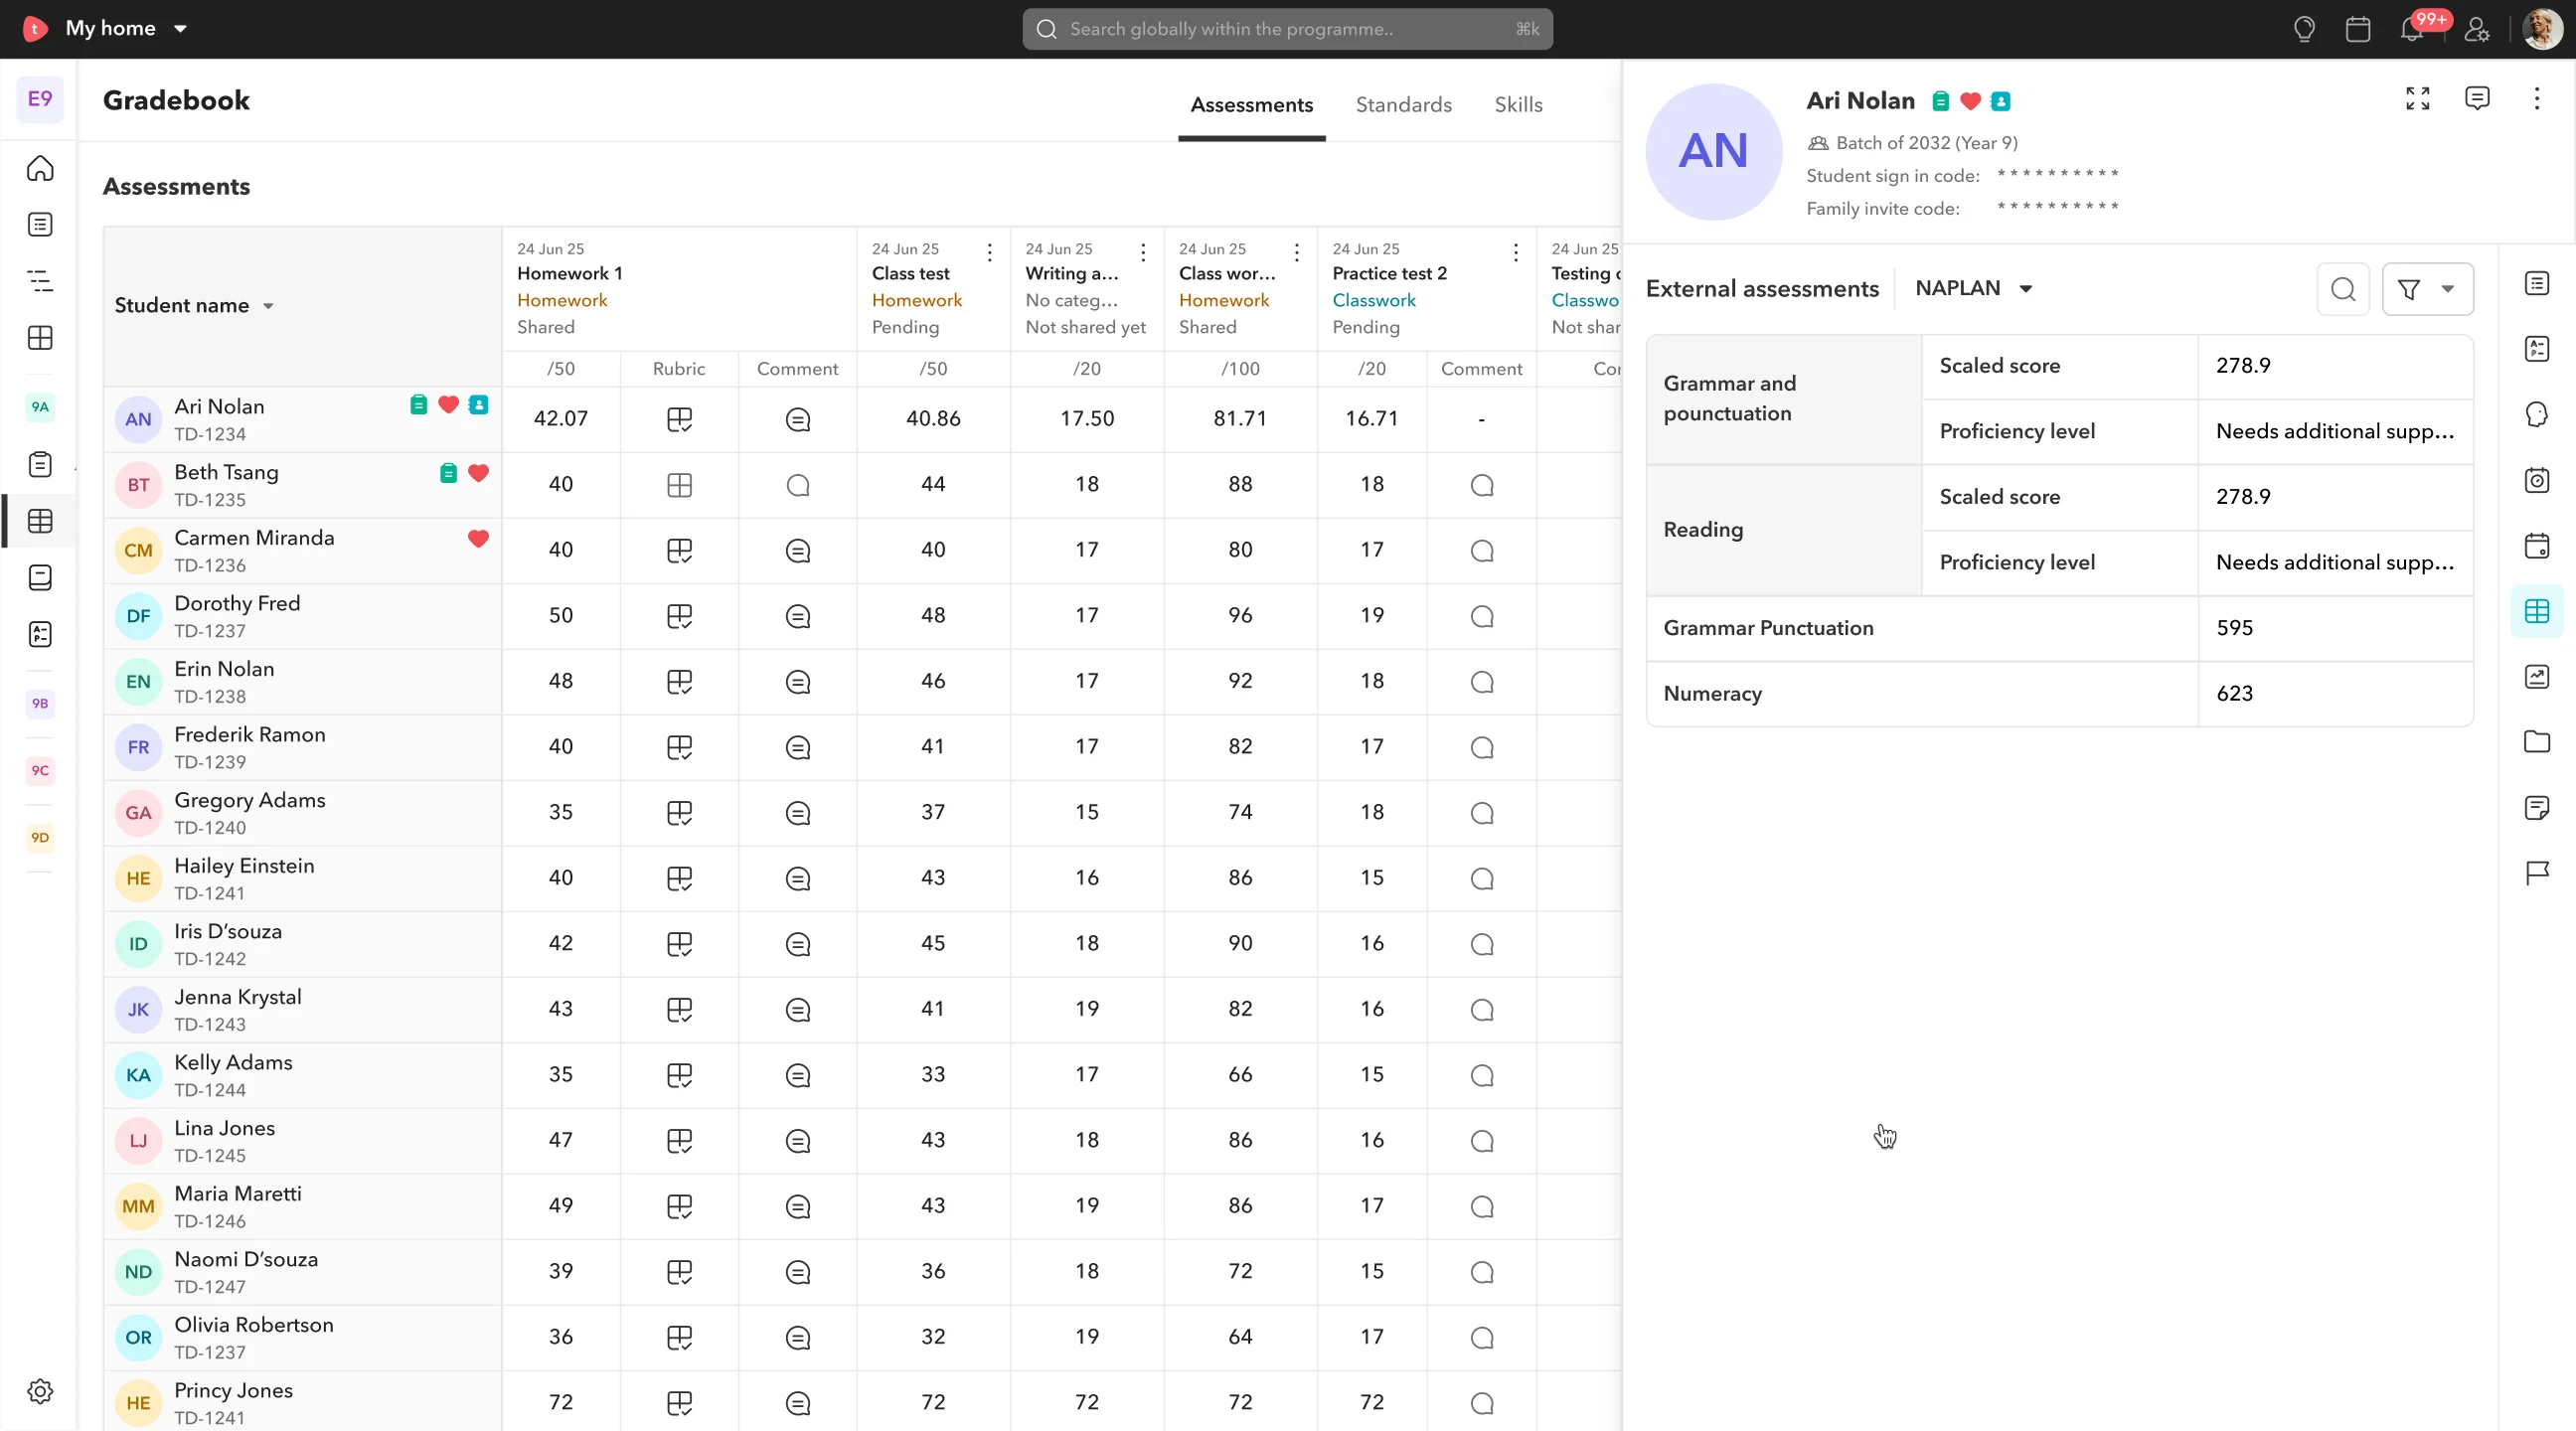Open folder icon in student panel side rail
Image resolution: width=2576 pixels, height=1431 pixels.
tap(2537, 741)
